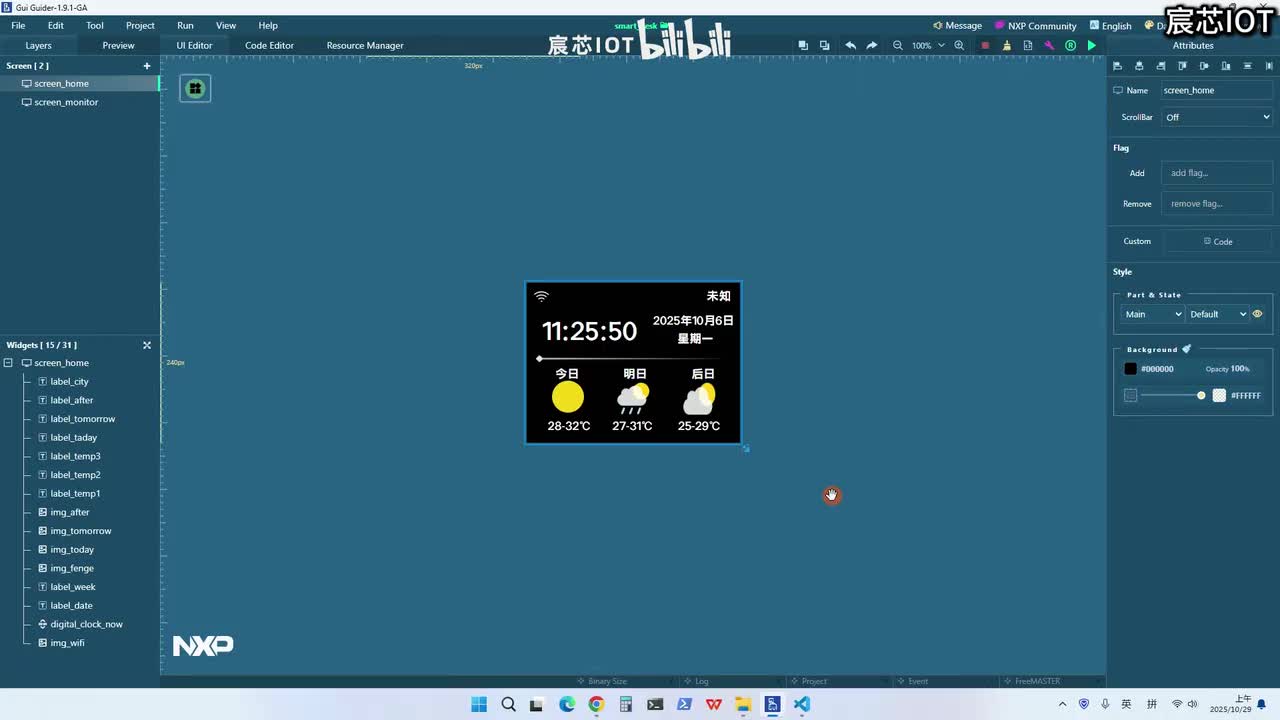Viewport: 1280px width, 720px height.
Task: Open the Binary Size panel
Action: click(x=601, y=681)
